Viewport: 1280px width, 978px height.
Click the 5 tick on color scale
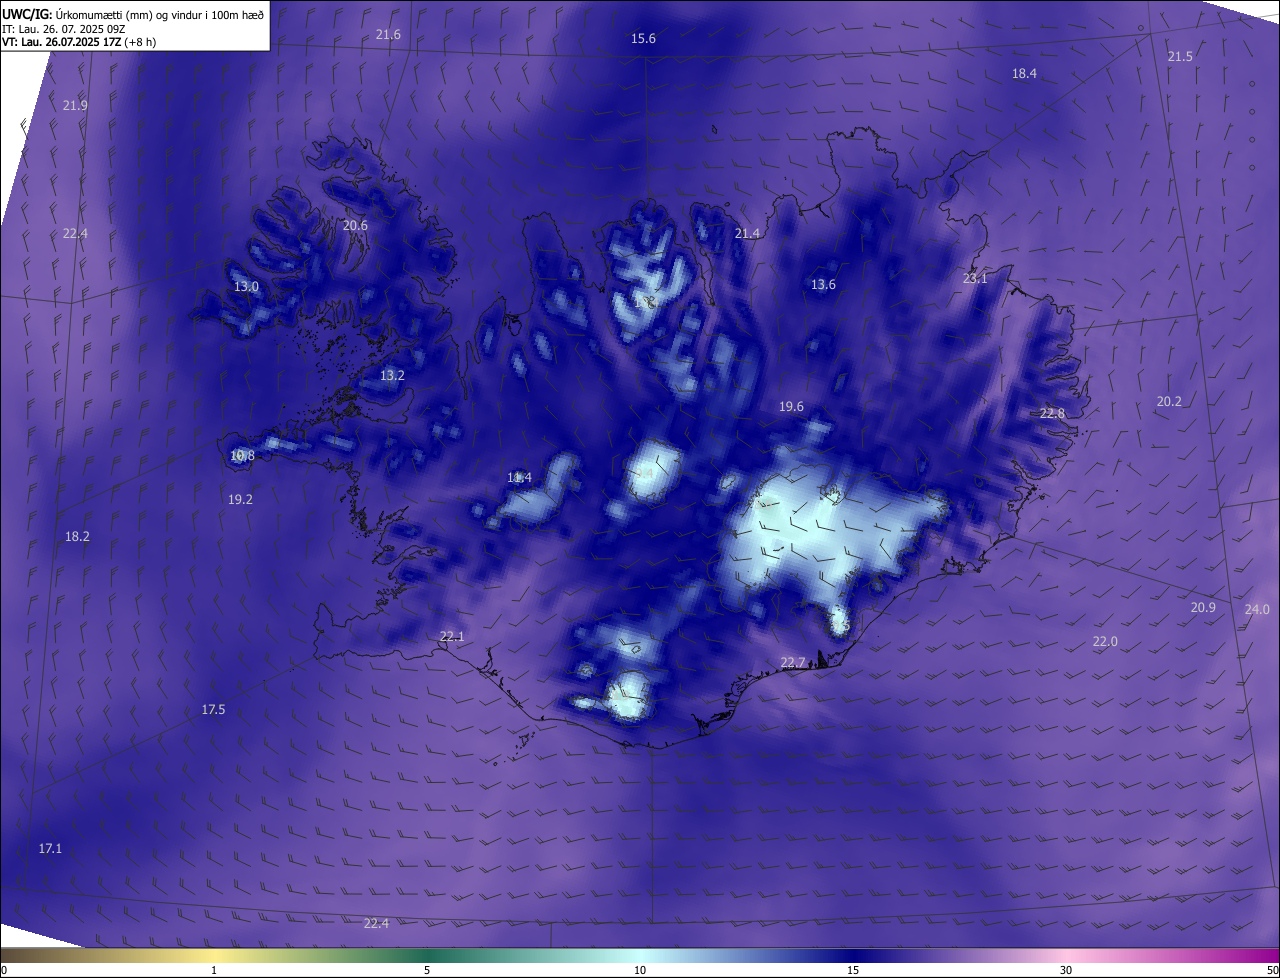point(427,970)
